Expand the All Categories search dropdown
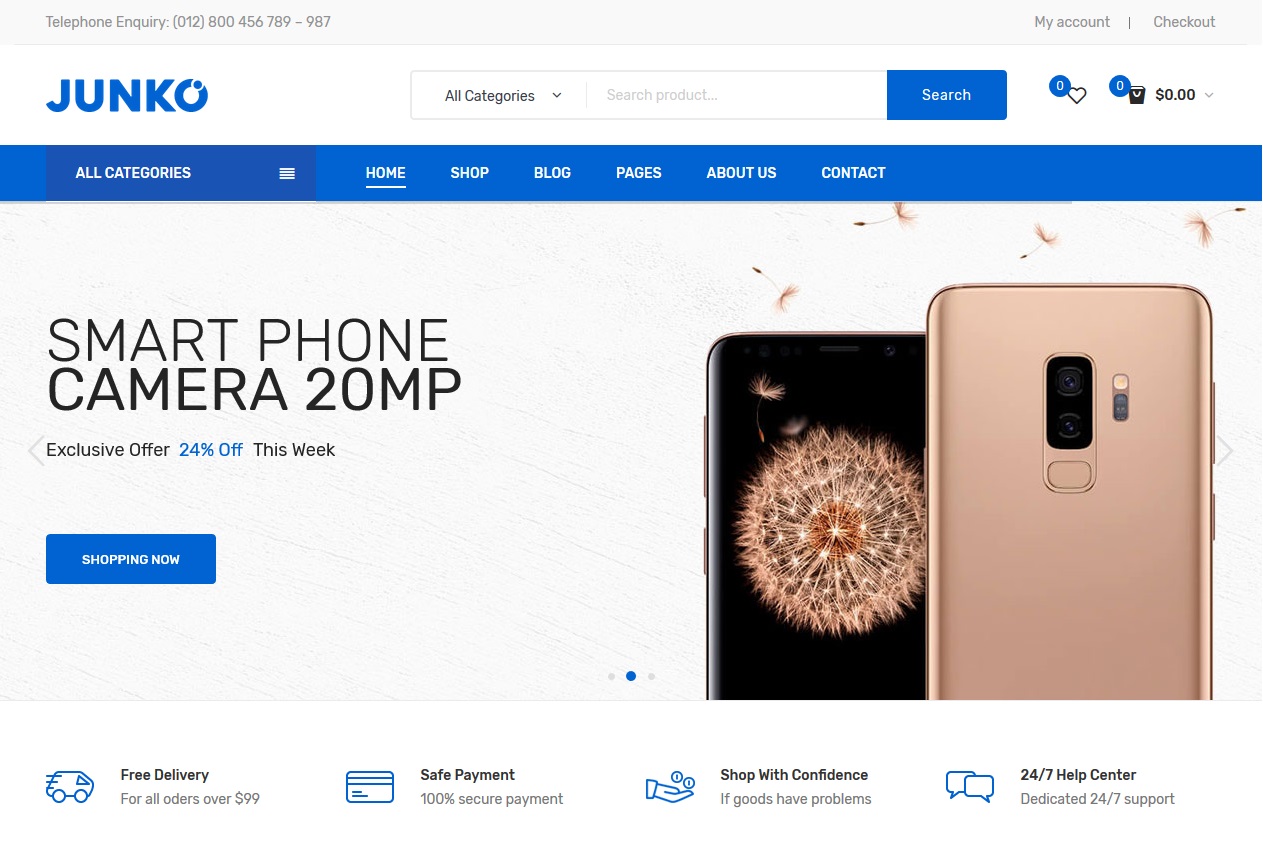This screenshot has width=1263, height=849. pos(502,96)
